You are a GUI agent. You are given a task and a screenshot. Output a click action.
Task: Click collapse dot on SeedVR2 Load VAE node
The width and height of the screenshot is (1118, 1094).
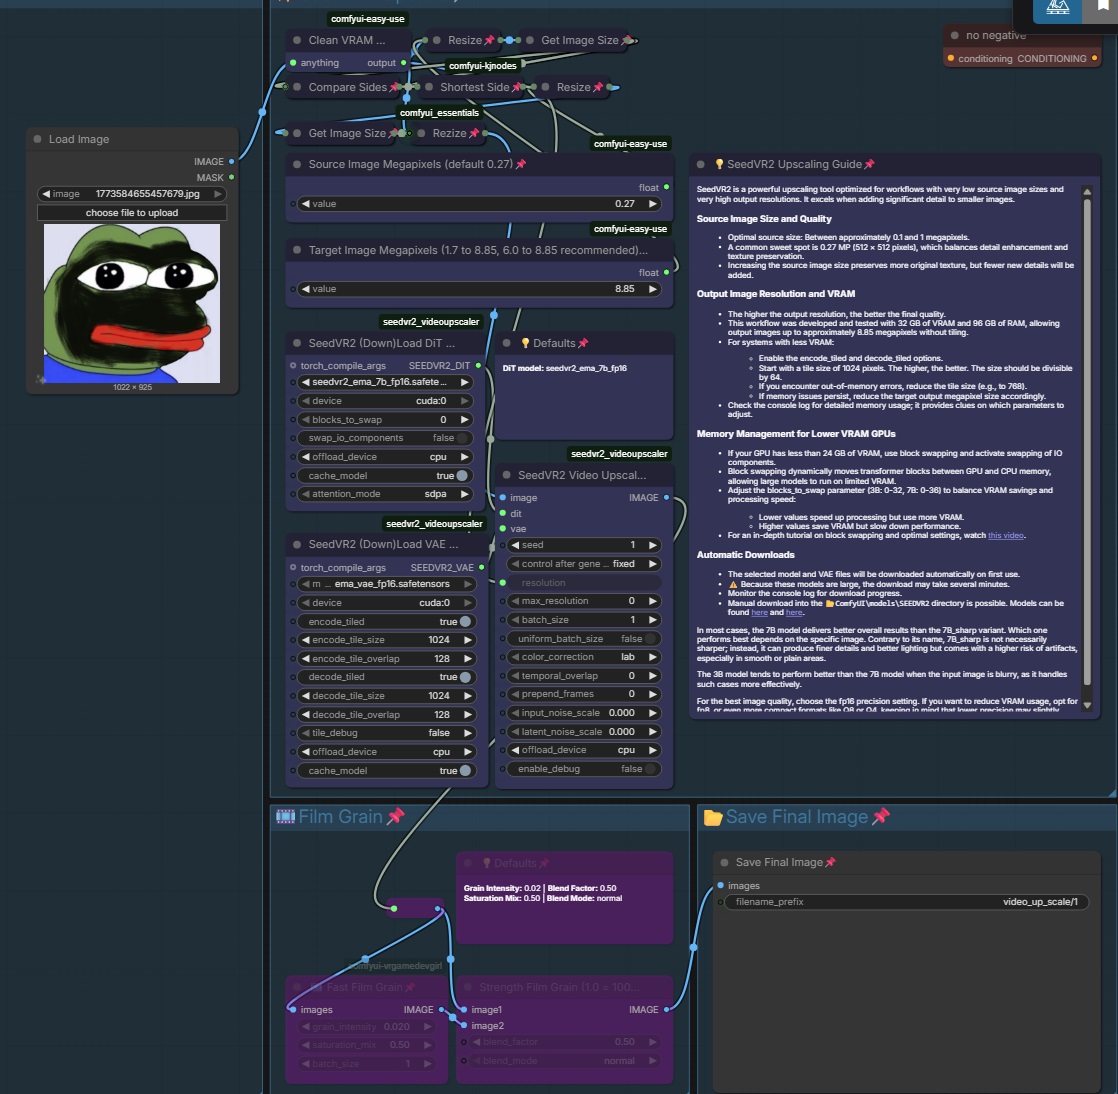(x=297, y=544)
